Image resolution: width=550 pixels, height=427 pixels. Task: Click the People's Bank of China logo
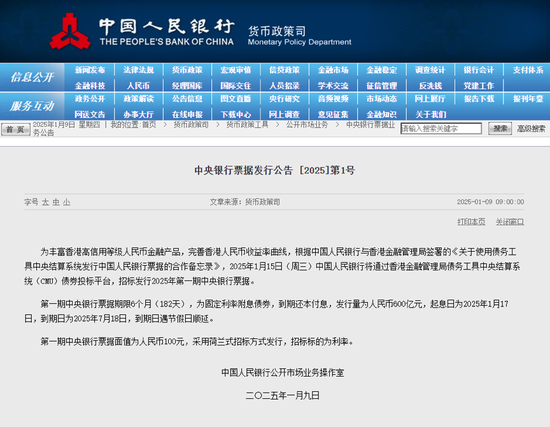click(x=70, y=31)
